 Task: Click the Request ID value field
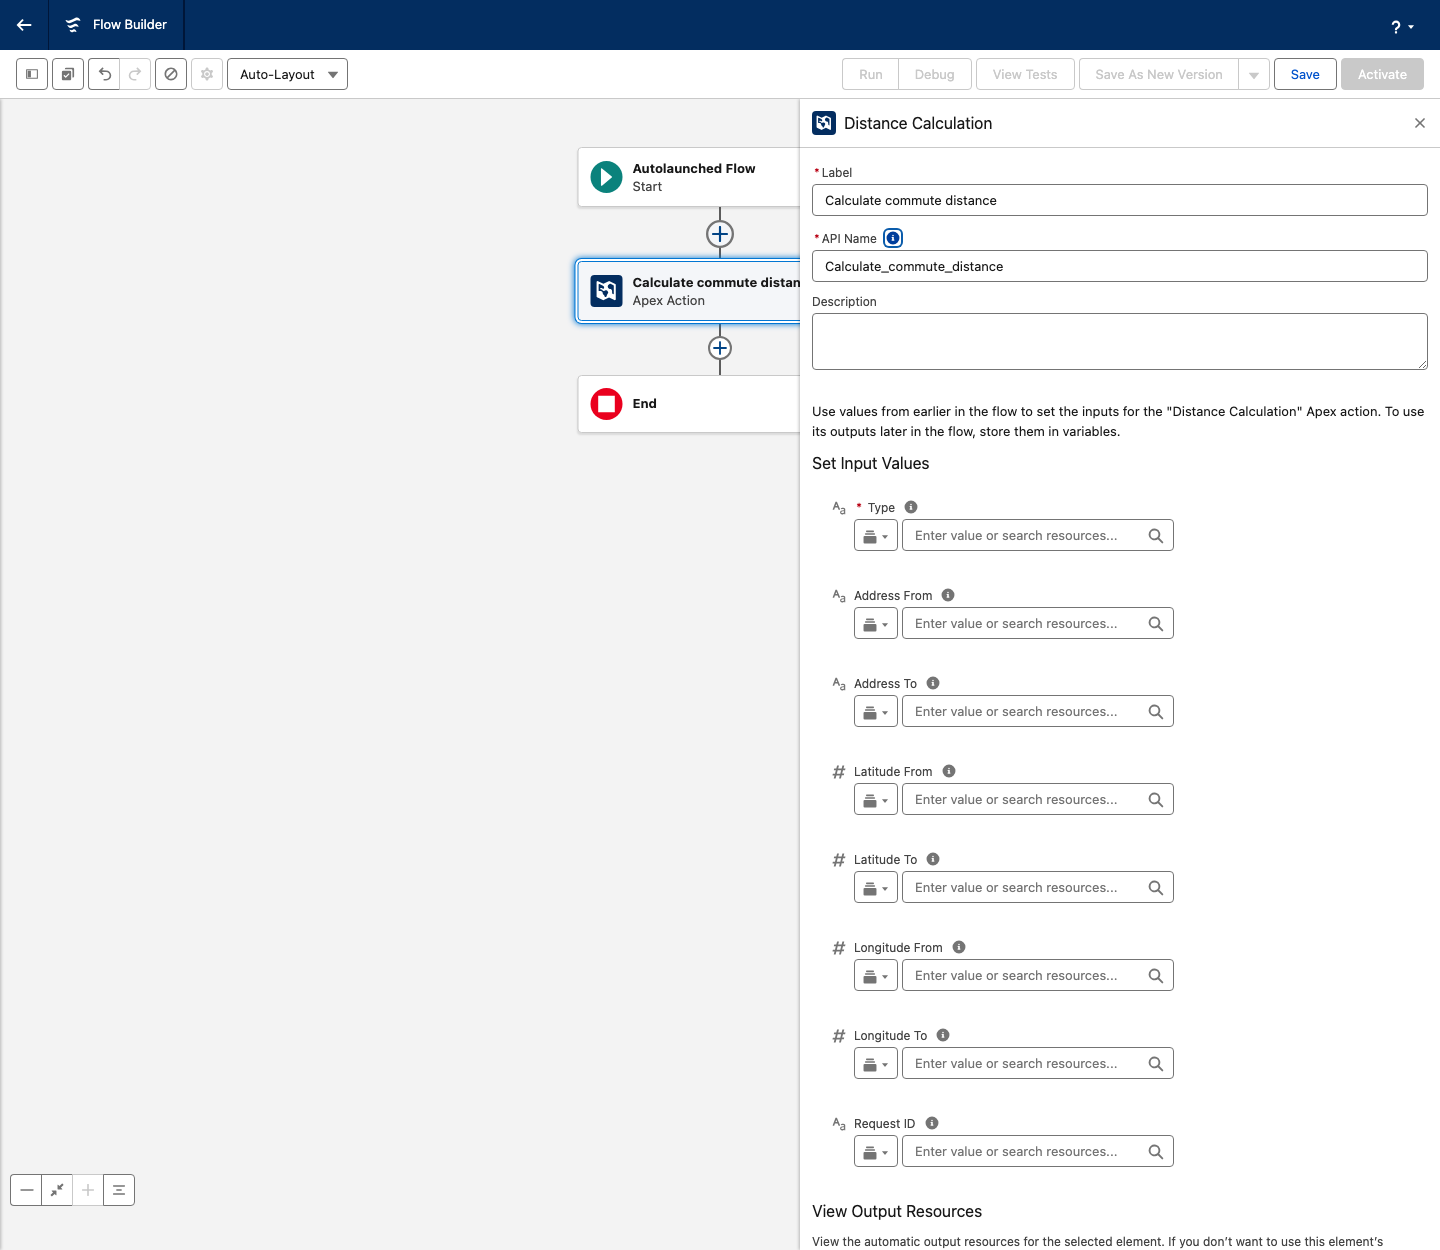click(x=1038, y=1152)
